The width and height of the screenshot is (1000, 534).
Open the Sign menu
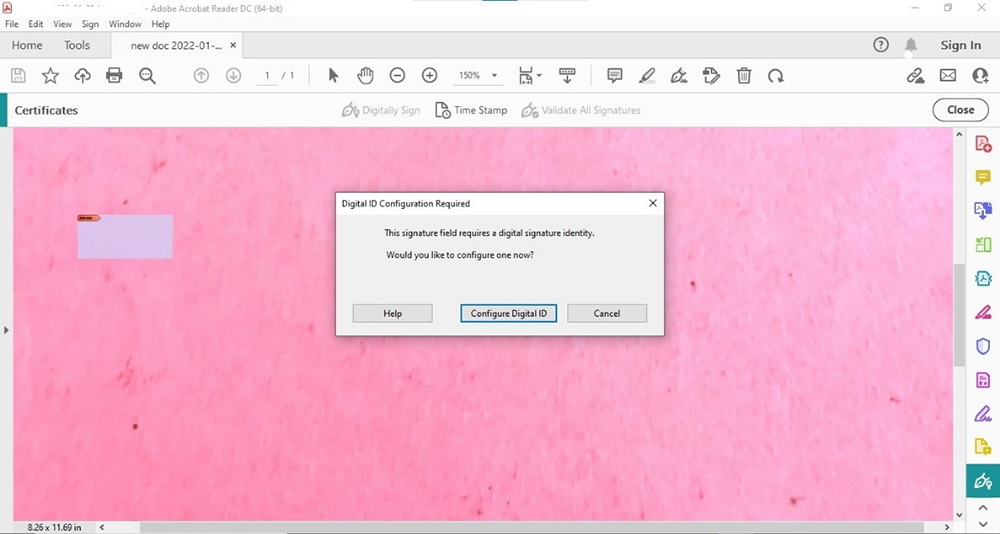pos(90,24)
